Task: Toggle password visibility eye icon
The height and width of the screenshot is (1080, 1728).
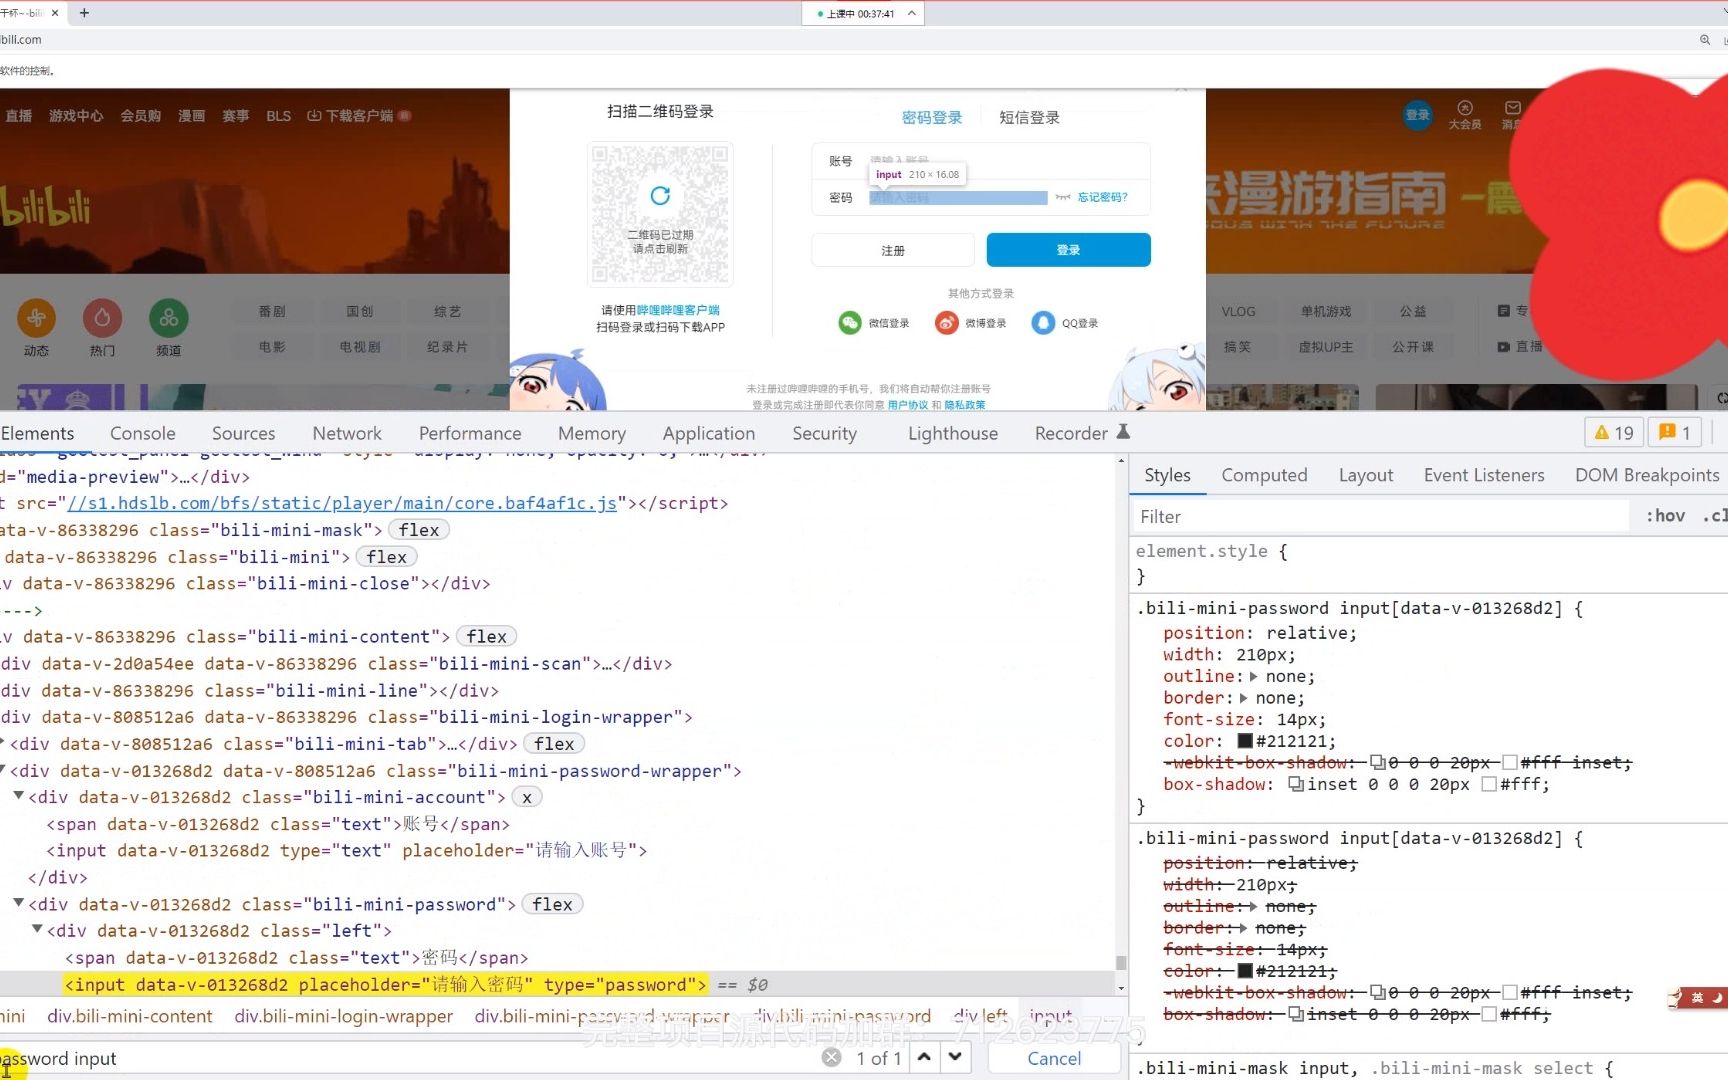Action: coord(1063,197)
